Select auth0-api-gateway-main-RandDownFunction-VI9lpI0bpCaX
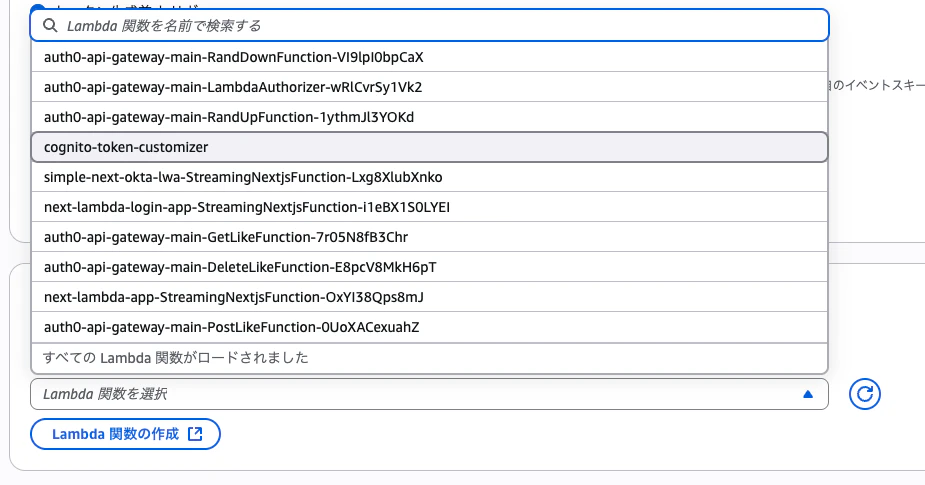The width and height of the screenshot is (925, 485). 429,57
